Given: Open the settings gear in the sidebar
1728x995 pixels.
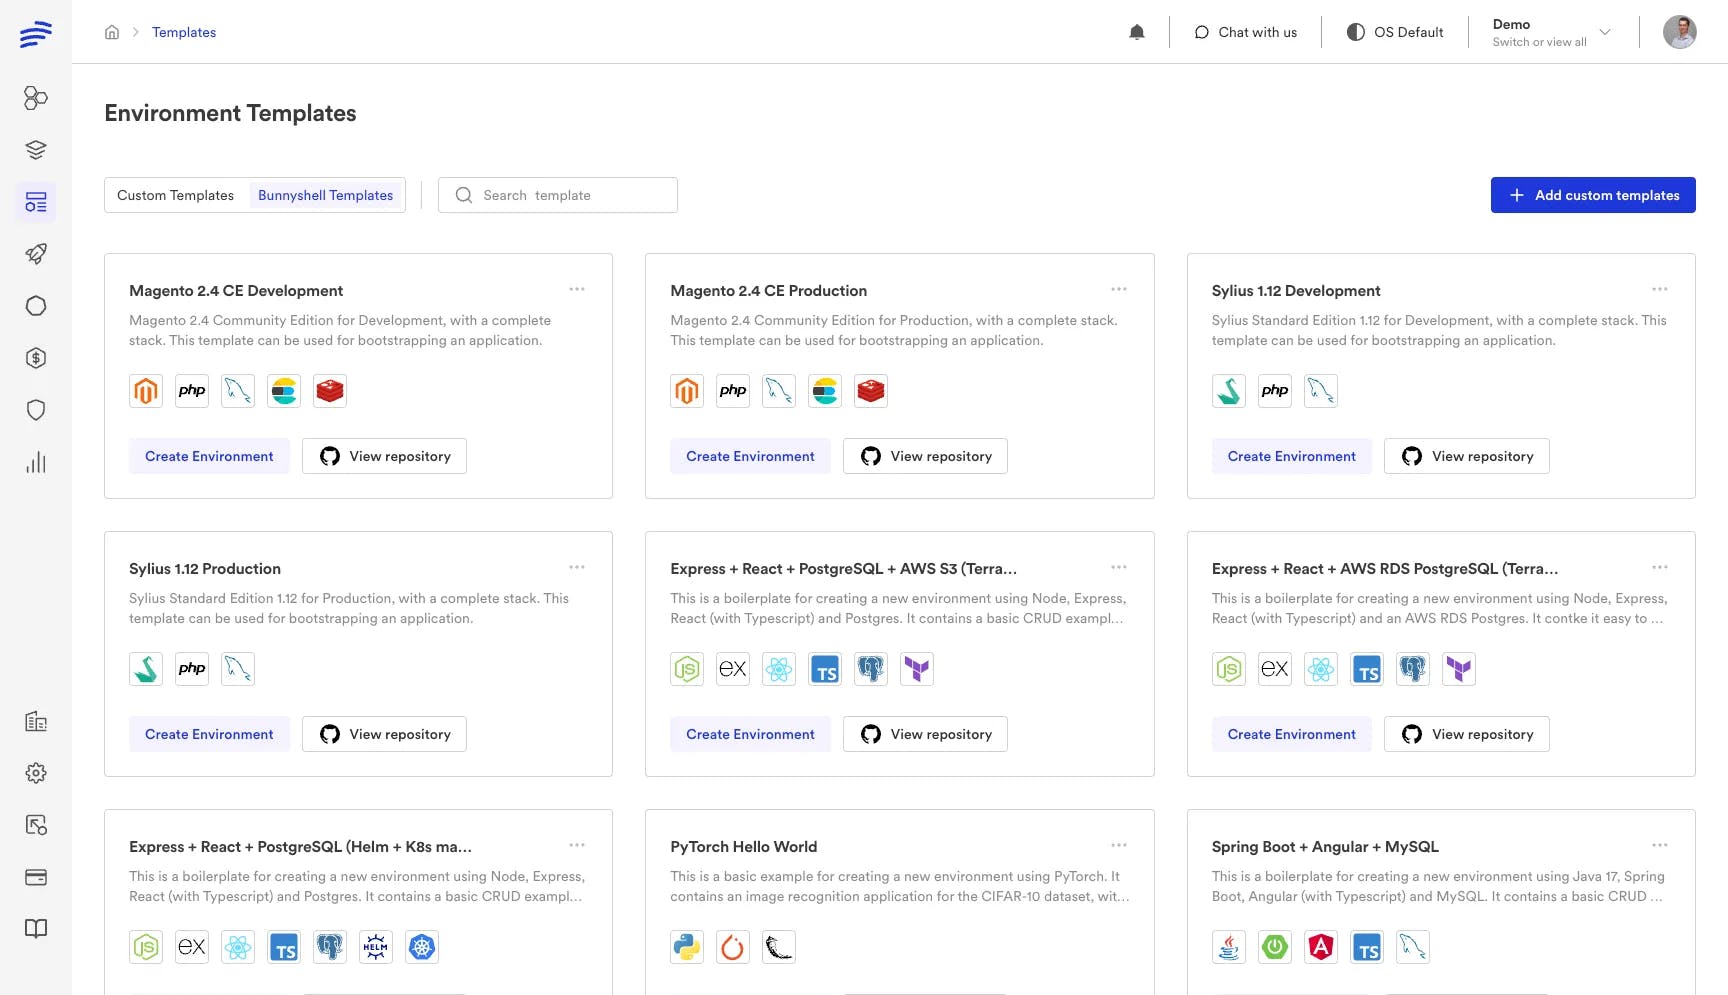Looking at the screenshot, I should [x=36, y=773].
